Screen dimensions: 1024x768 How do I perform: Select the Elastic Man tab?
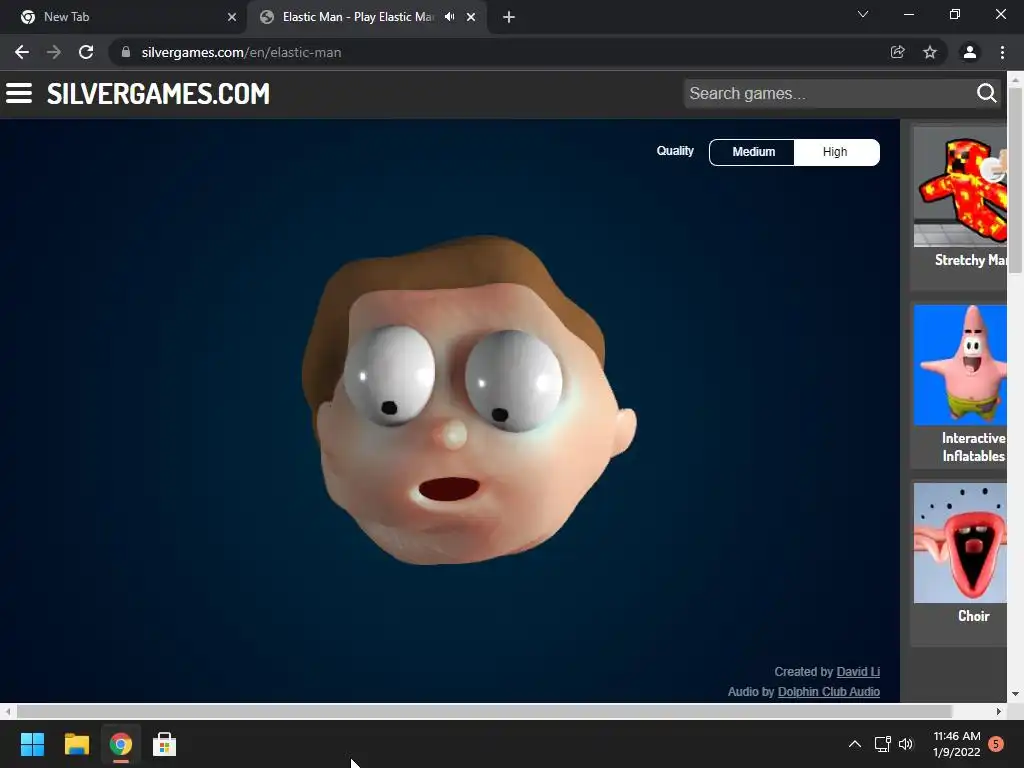[367, 17]
